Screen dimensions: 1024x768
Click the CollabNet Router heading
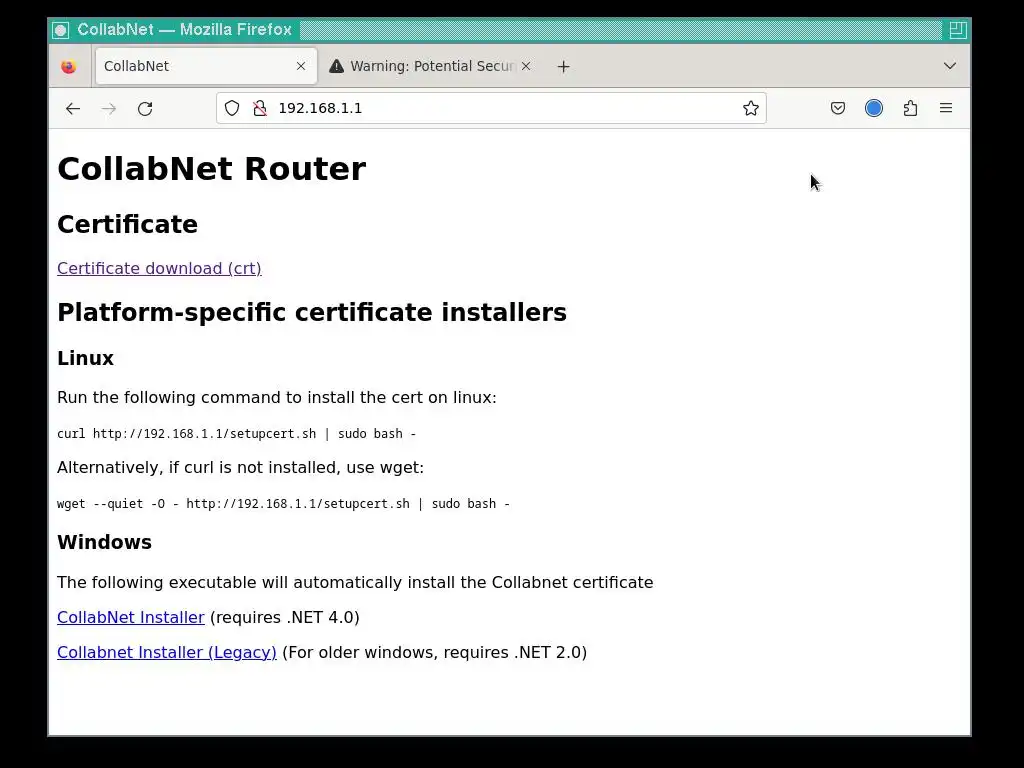(212, 168)
